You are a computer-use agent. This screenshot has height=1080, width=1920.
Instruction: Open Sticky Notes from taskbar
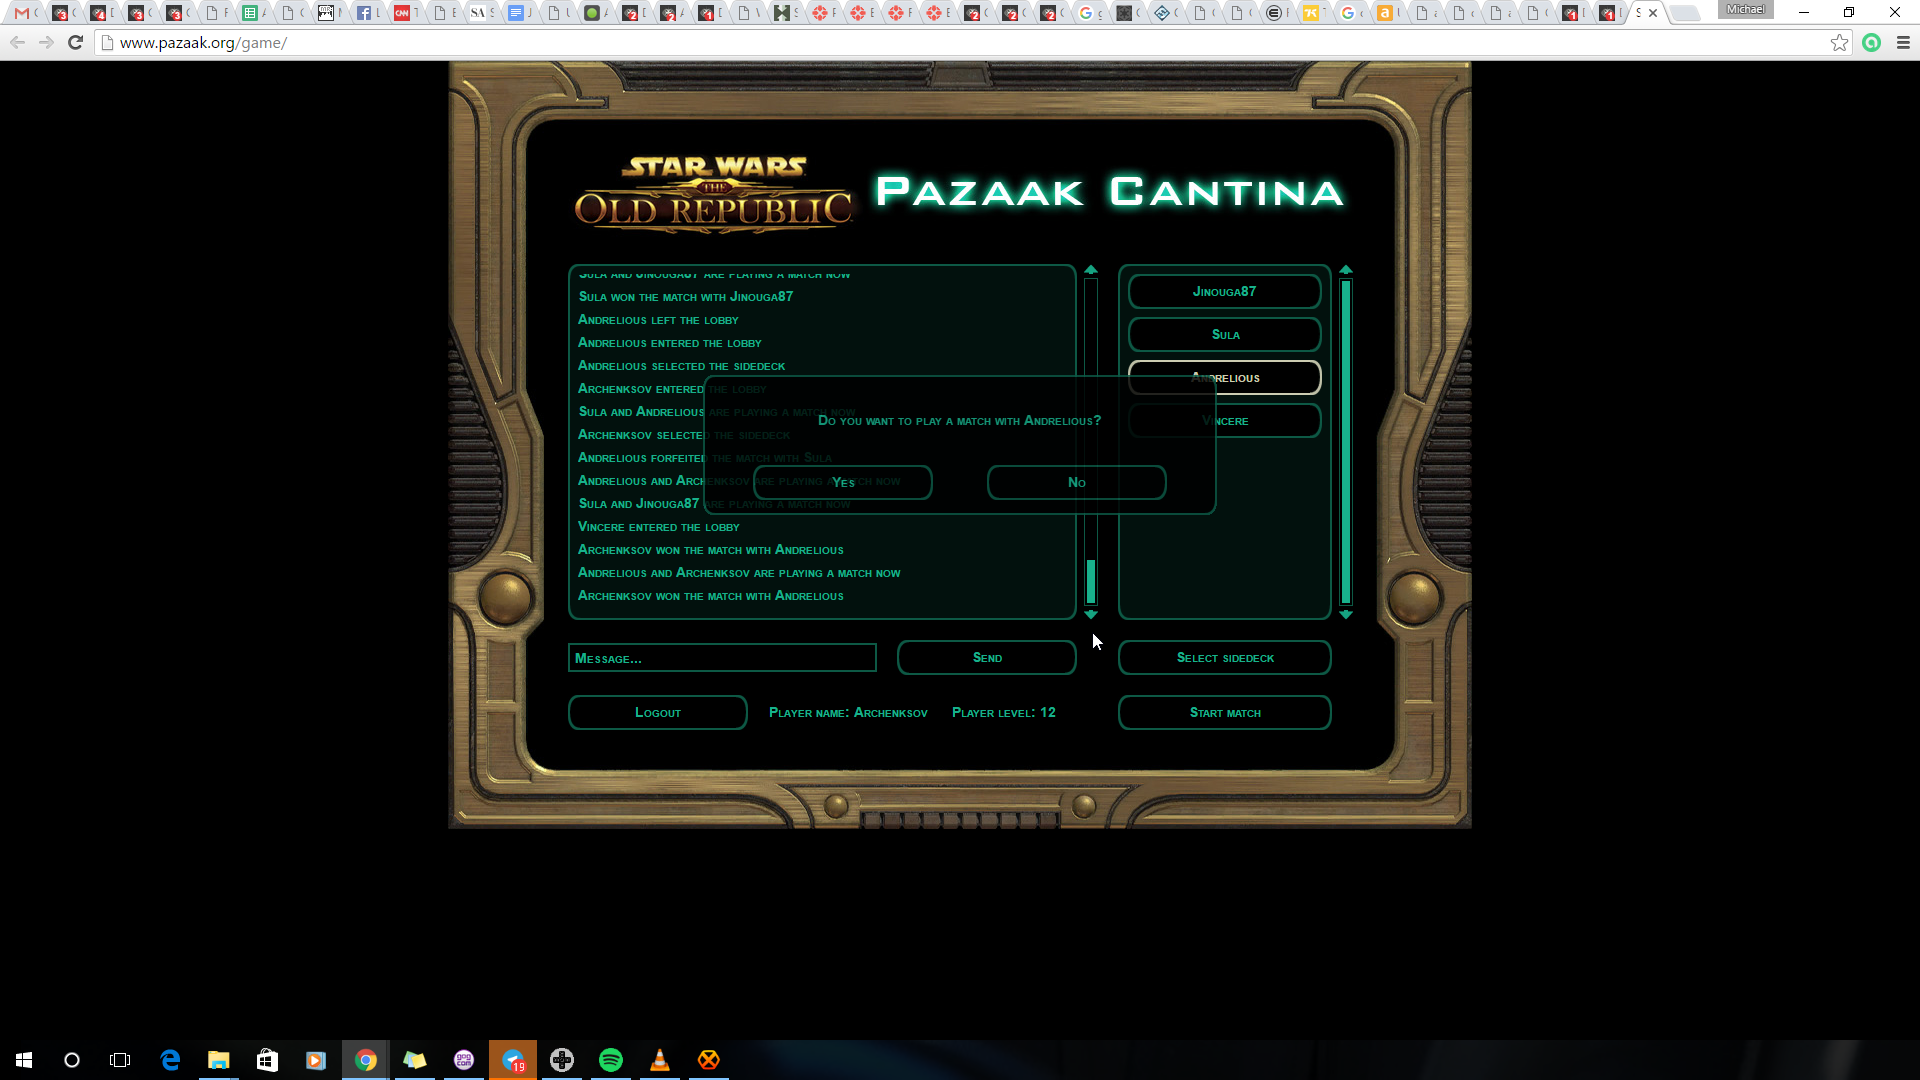point(415,1060)
